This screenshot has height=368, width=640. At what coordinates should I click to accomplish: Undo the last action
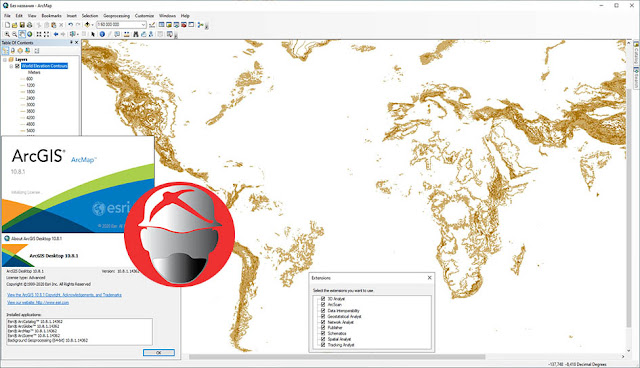70,25
